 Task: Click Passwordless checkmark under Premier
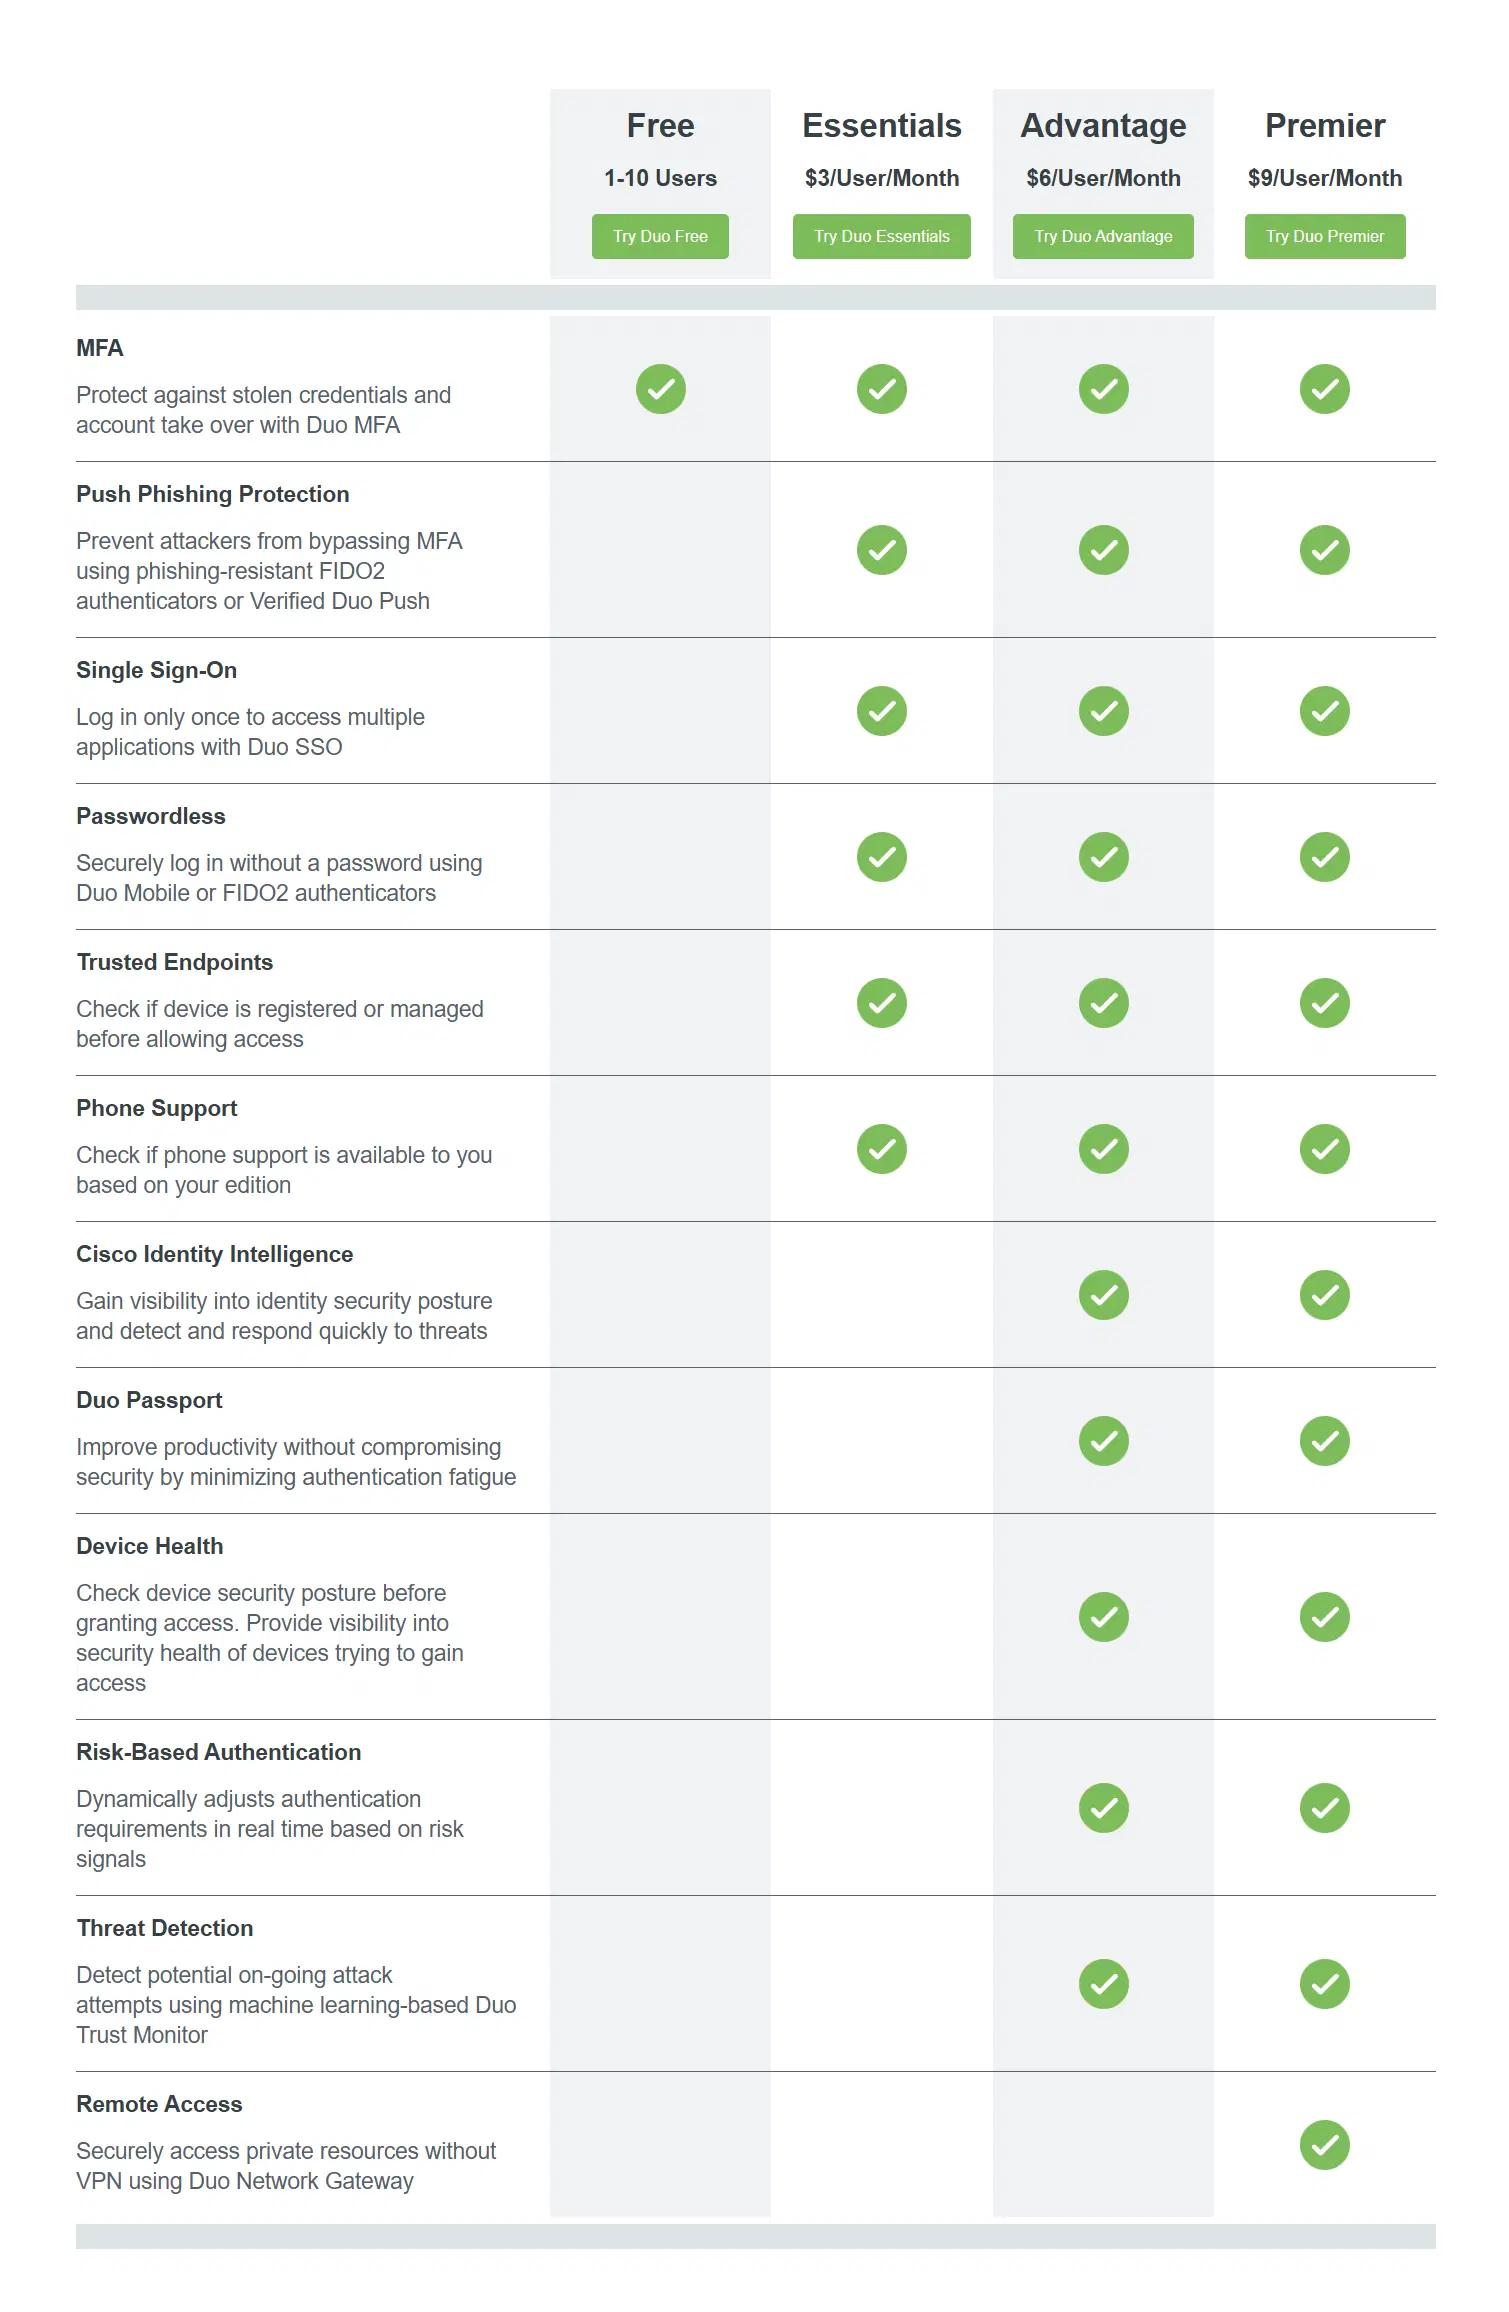tap(1325, 857)
